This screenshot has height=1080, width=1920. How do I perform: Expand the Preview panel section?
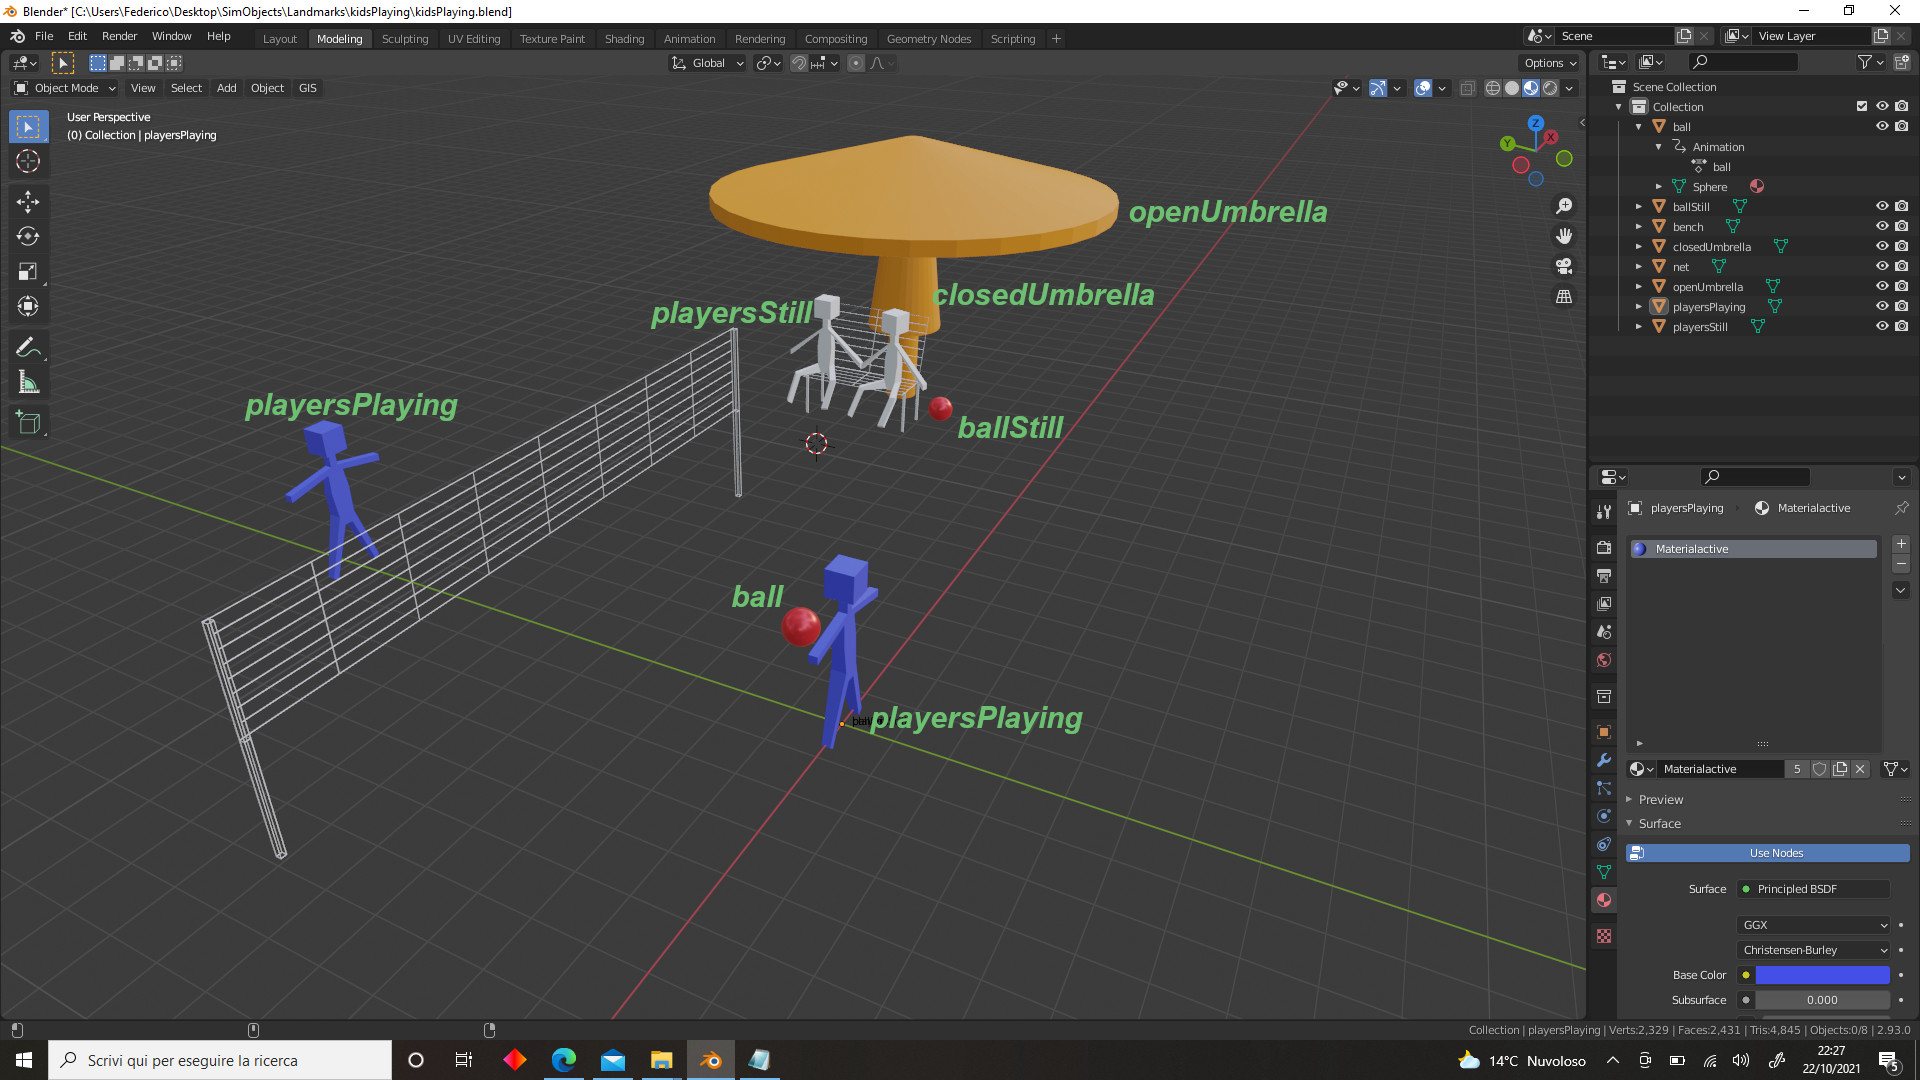tap(1660, 800)
